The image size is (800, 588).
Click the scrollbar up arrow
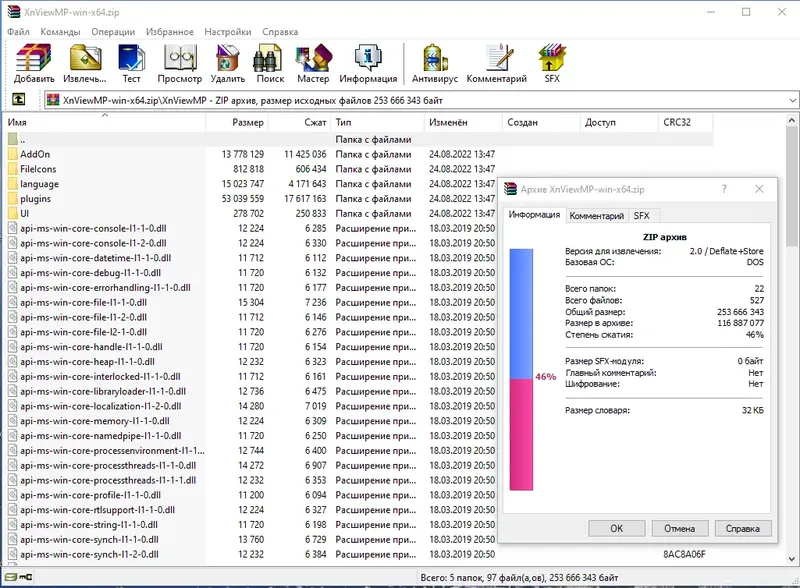point(791,120)
